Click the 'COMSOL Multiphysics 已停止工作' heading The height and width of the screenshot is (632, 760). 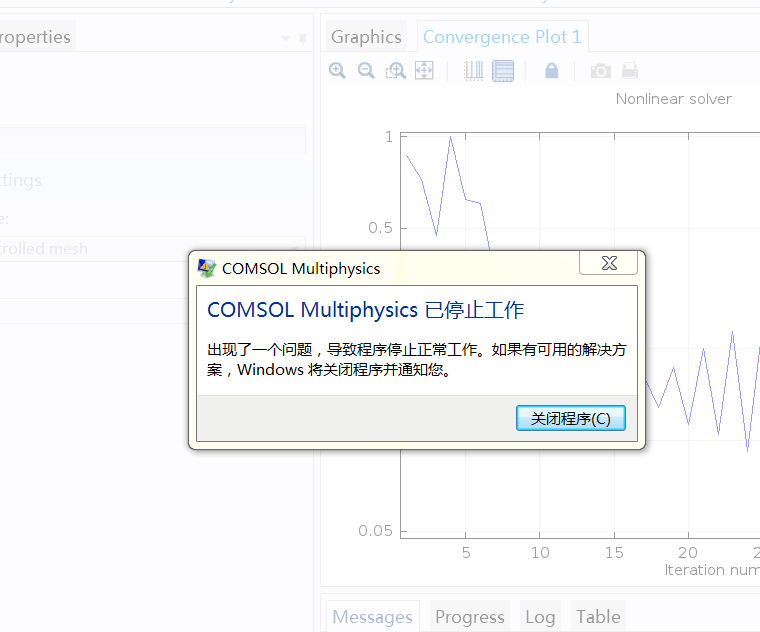pyautogui.click(x=365, y=310)
